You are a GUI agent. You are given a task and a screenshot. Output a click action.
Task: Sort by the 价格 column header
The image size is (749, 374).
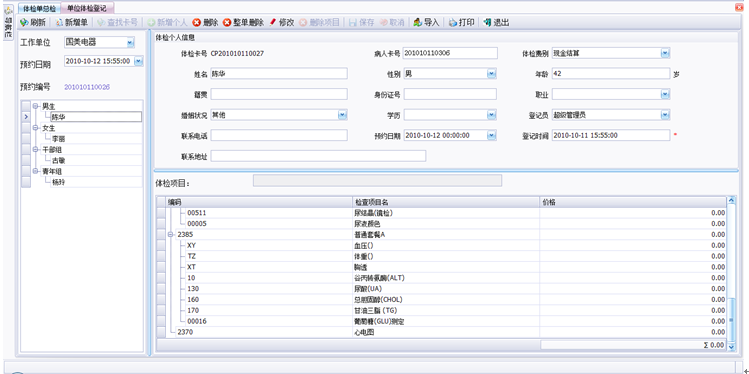tap(633, 202)
